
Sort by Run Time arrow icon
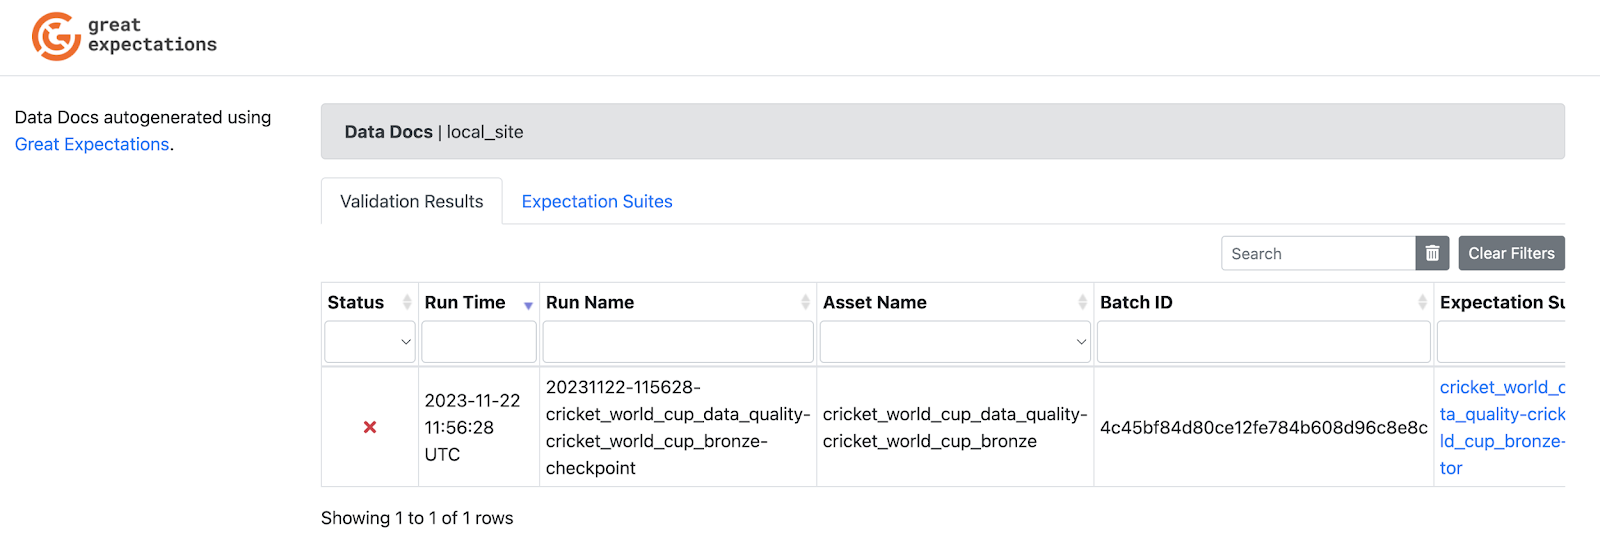pyautogui.click(x=528, y=304)
